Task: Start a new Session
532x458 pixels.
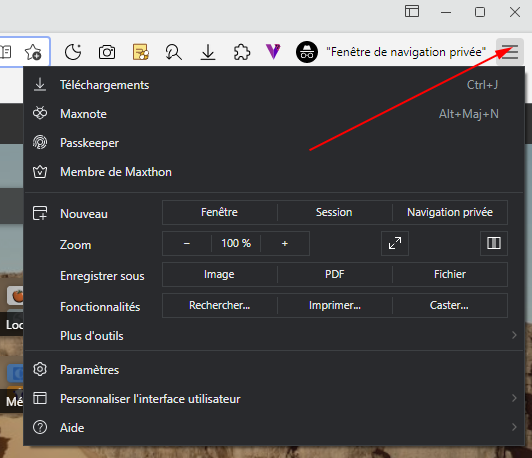Action: pos(335,212)
